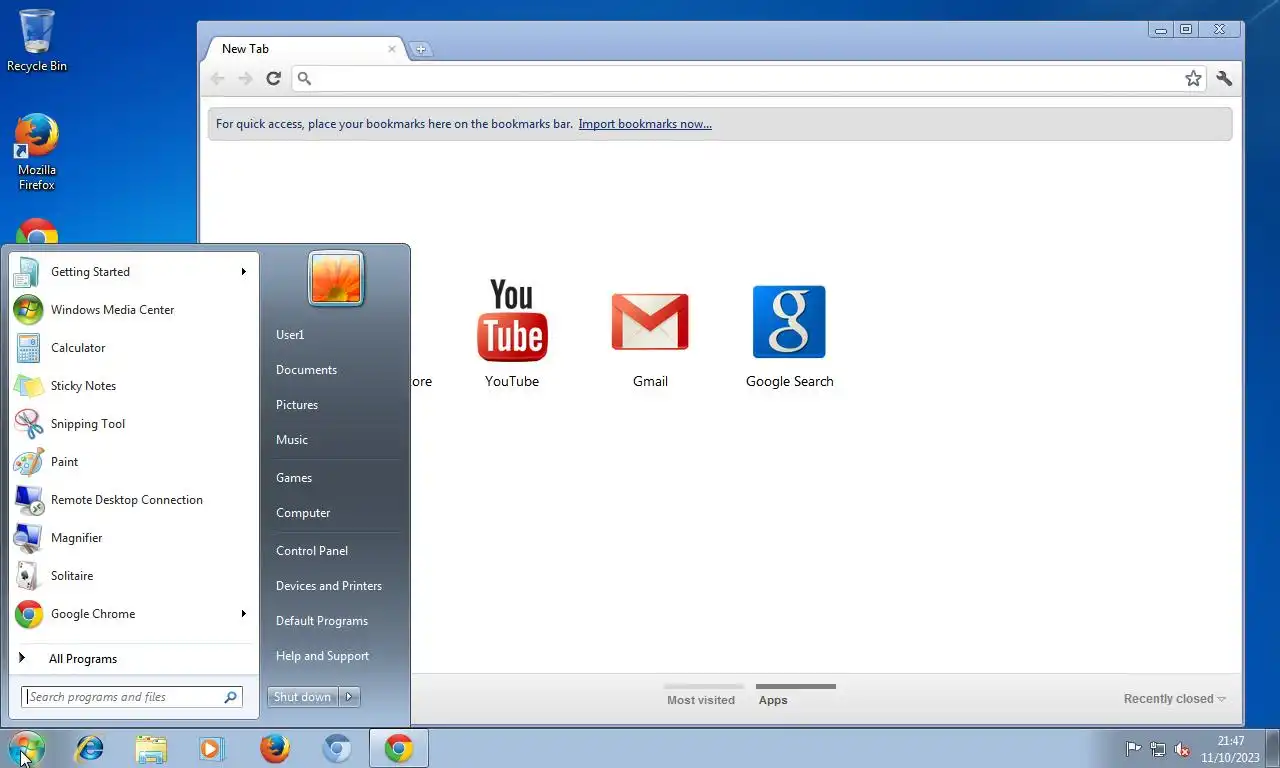The image size is (1280, 768).
Task: Bookmark page with the star icon
Action: tap(1193, 78)
